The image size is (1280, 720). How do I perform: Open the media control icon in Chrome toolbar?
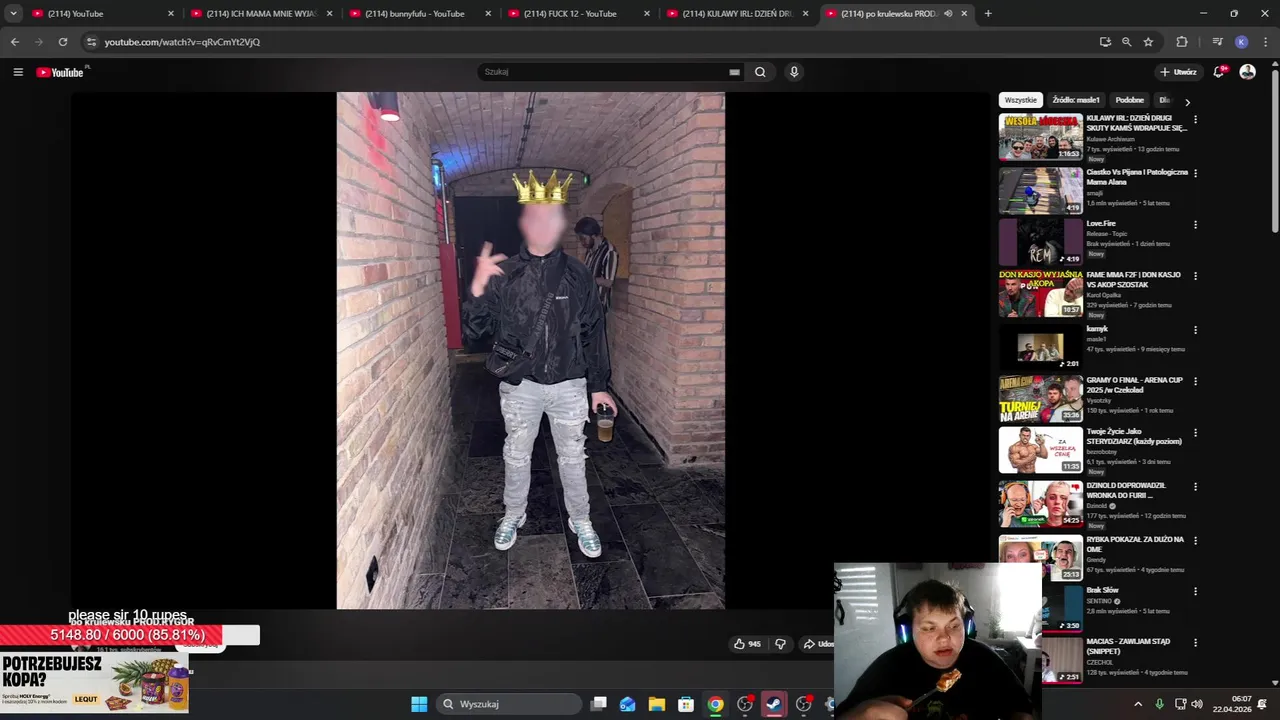(1217, 42)
